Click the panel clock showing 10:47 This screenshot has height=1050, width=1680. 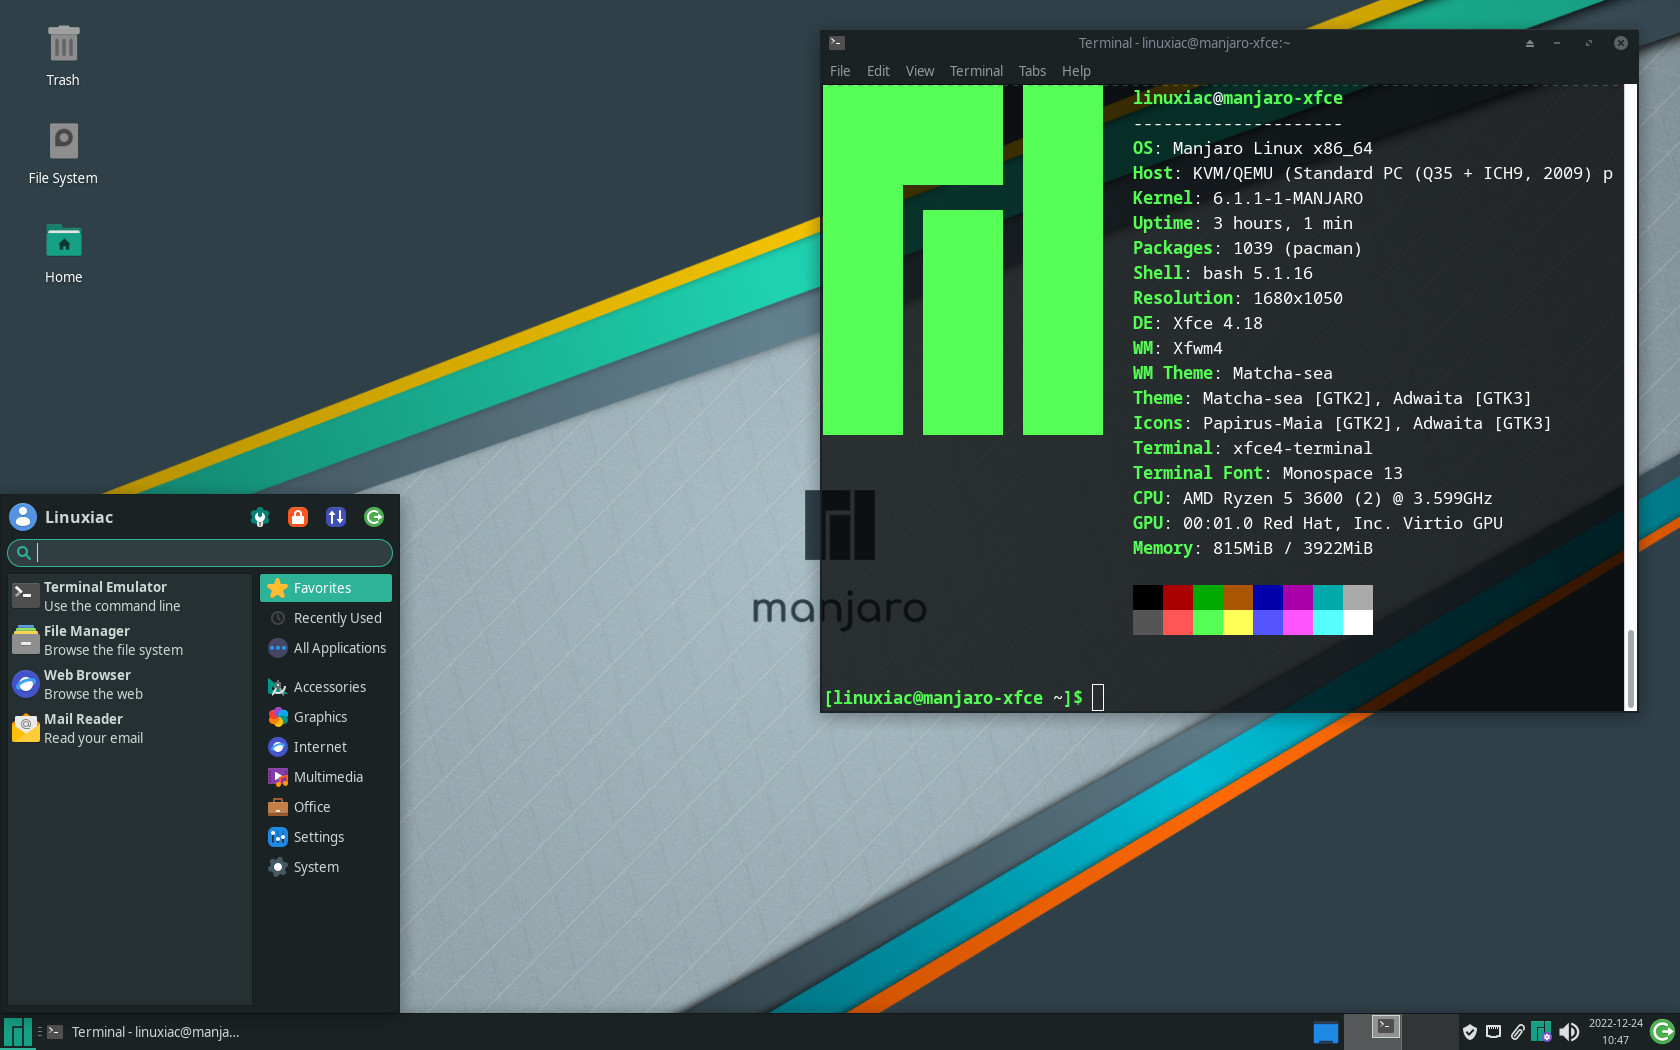[1615, 1032]
